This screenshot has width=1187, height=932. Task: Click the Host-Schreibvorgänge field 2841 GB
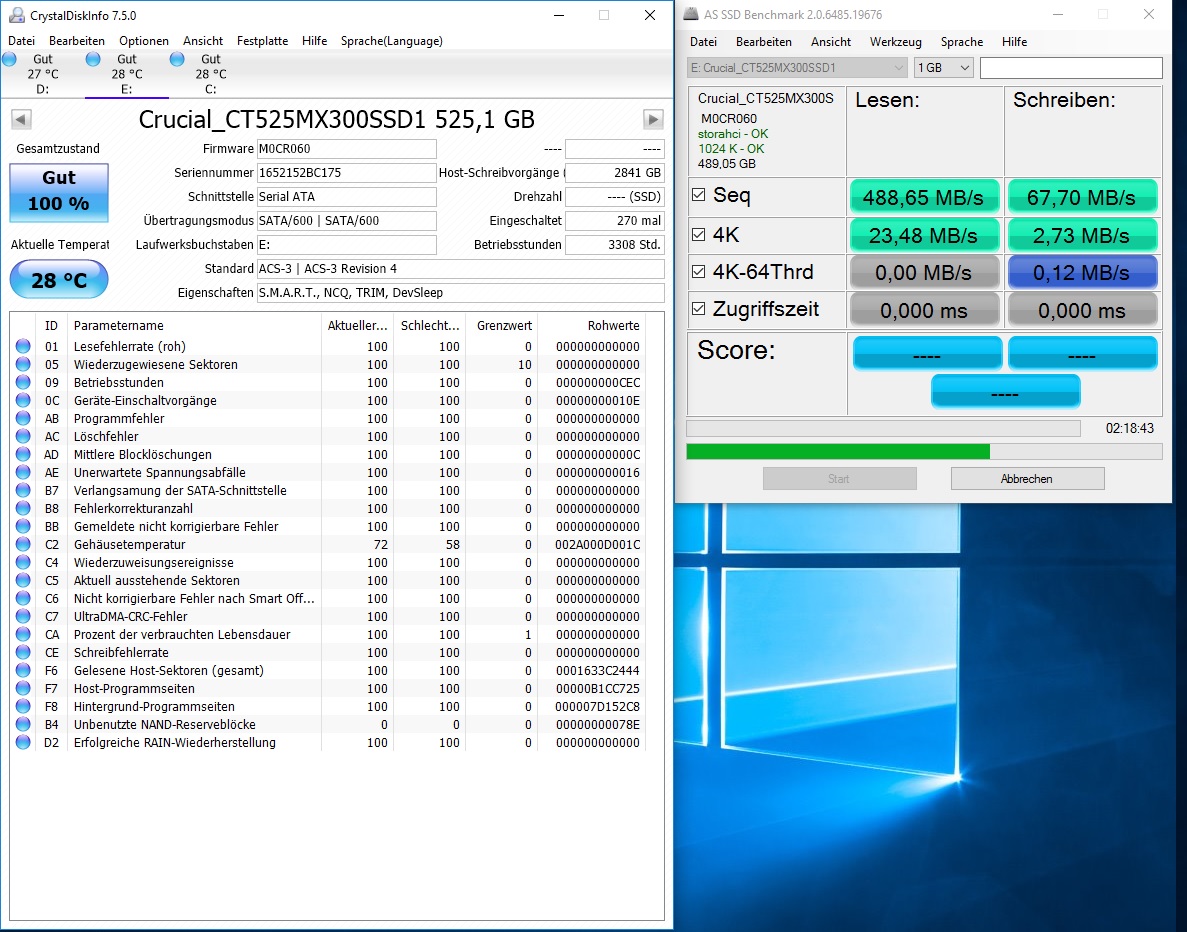point(615,173)
